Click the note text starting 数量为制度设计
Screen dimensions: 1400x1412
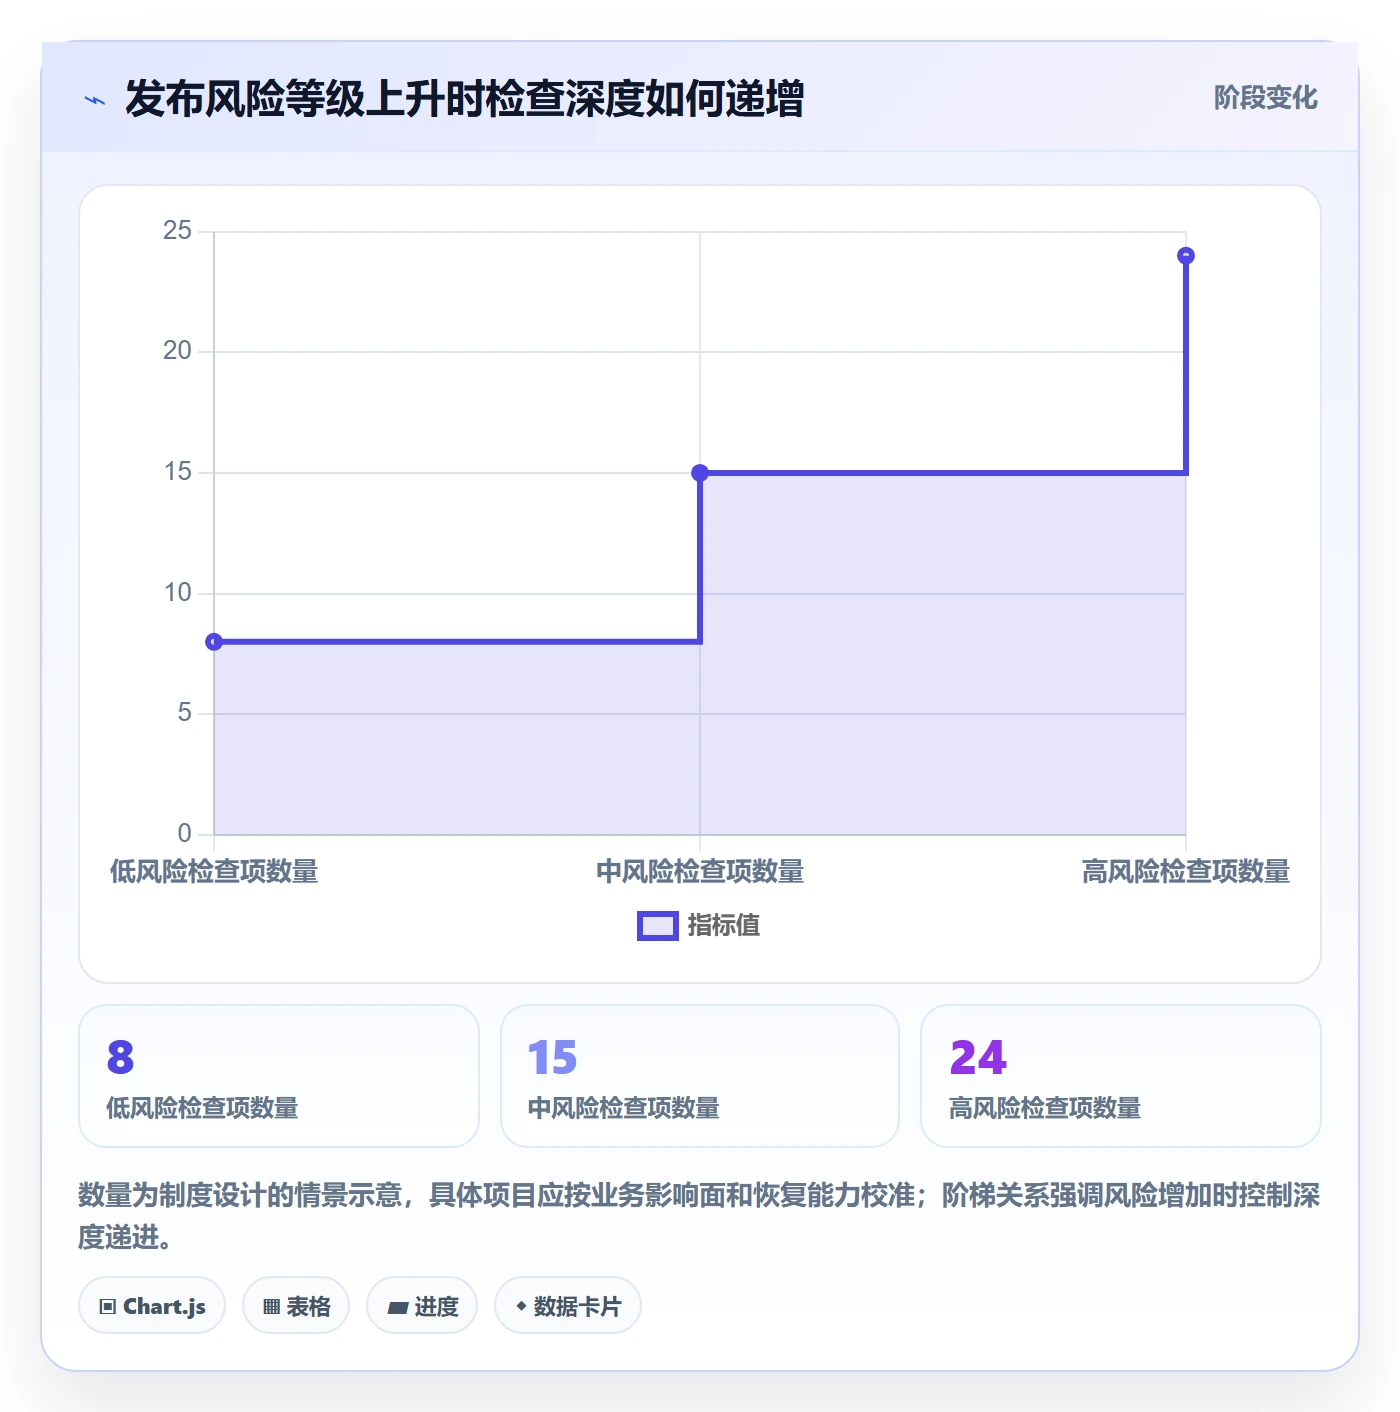point(699,1216)
